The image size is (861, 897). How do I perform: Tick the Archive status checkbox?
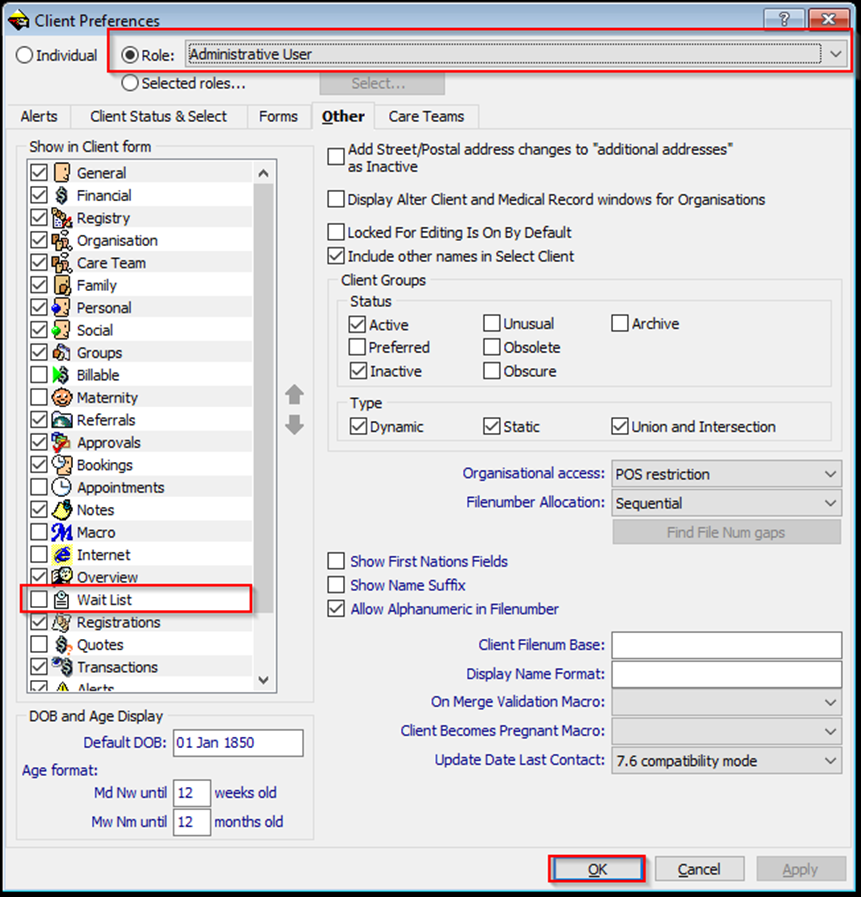[x=620, y=323]
